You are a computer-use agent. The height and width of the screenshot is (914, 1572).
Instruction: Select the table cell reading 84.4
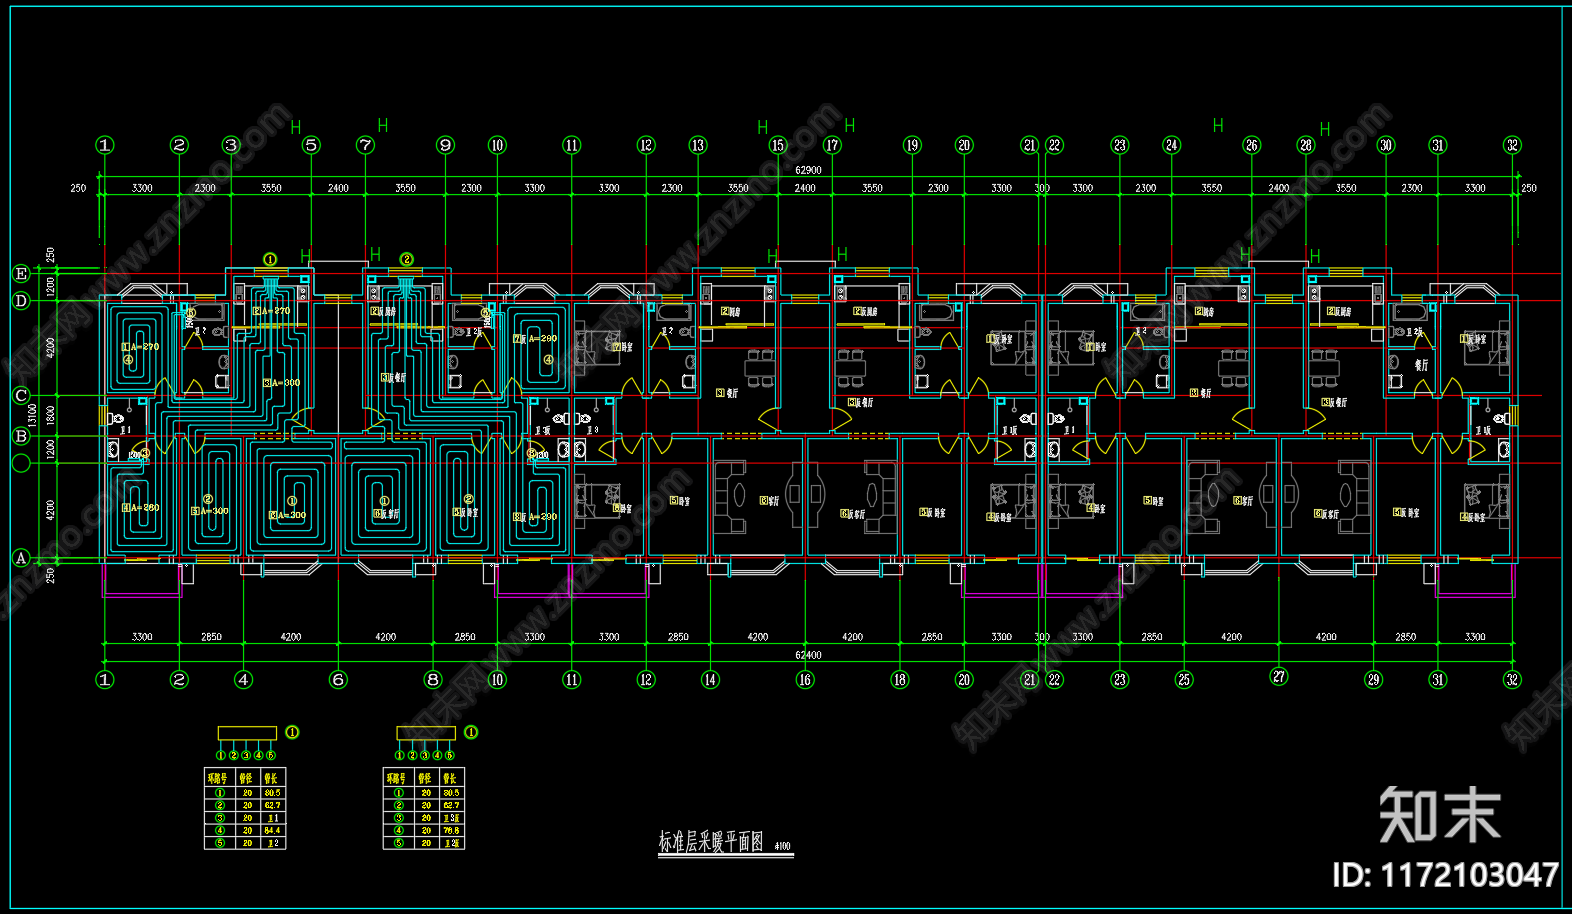coord(272,830)
